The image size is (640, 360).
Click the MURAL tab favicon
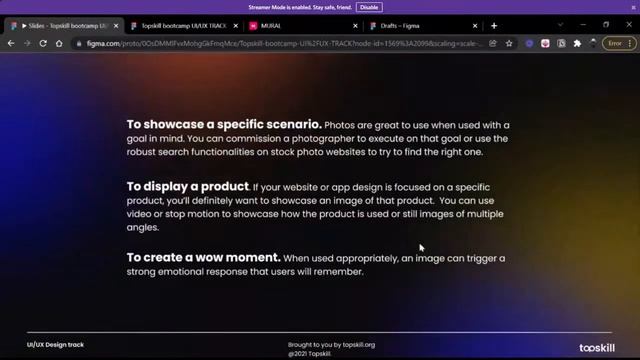click(253, 26)
